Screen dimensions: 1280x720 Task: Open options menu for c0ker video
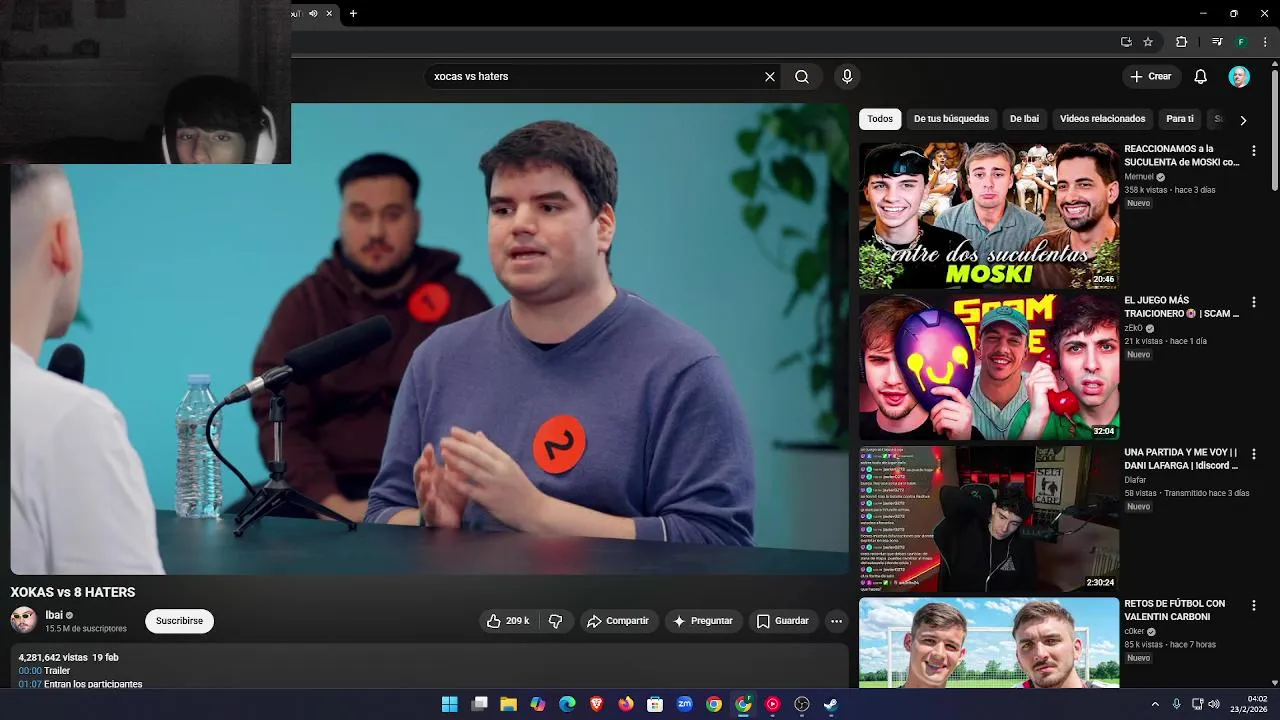click(1254, 606)
